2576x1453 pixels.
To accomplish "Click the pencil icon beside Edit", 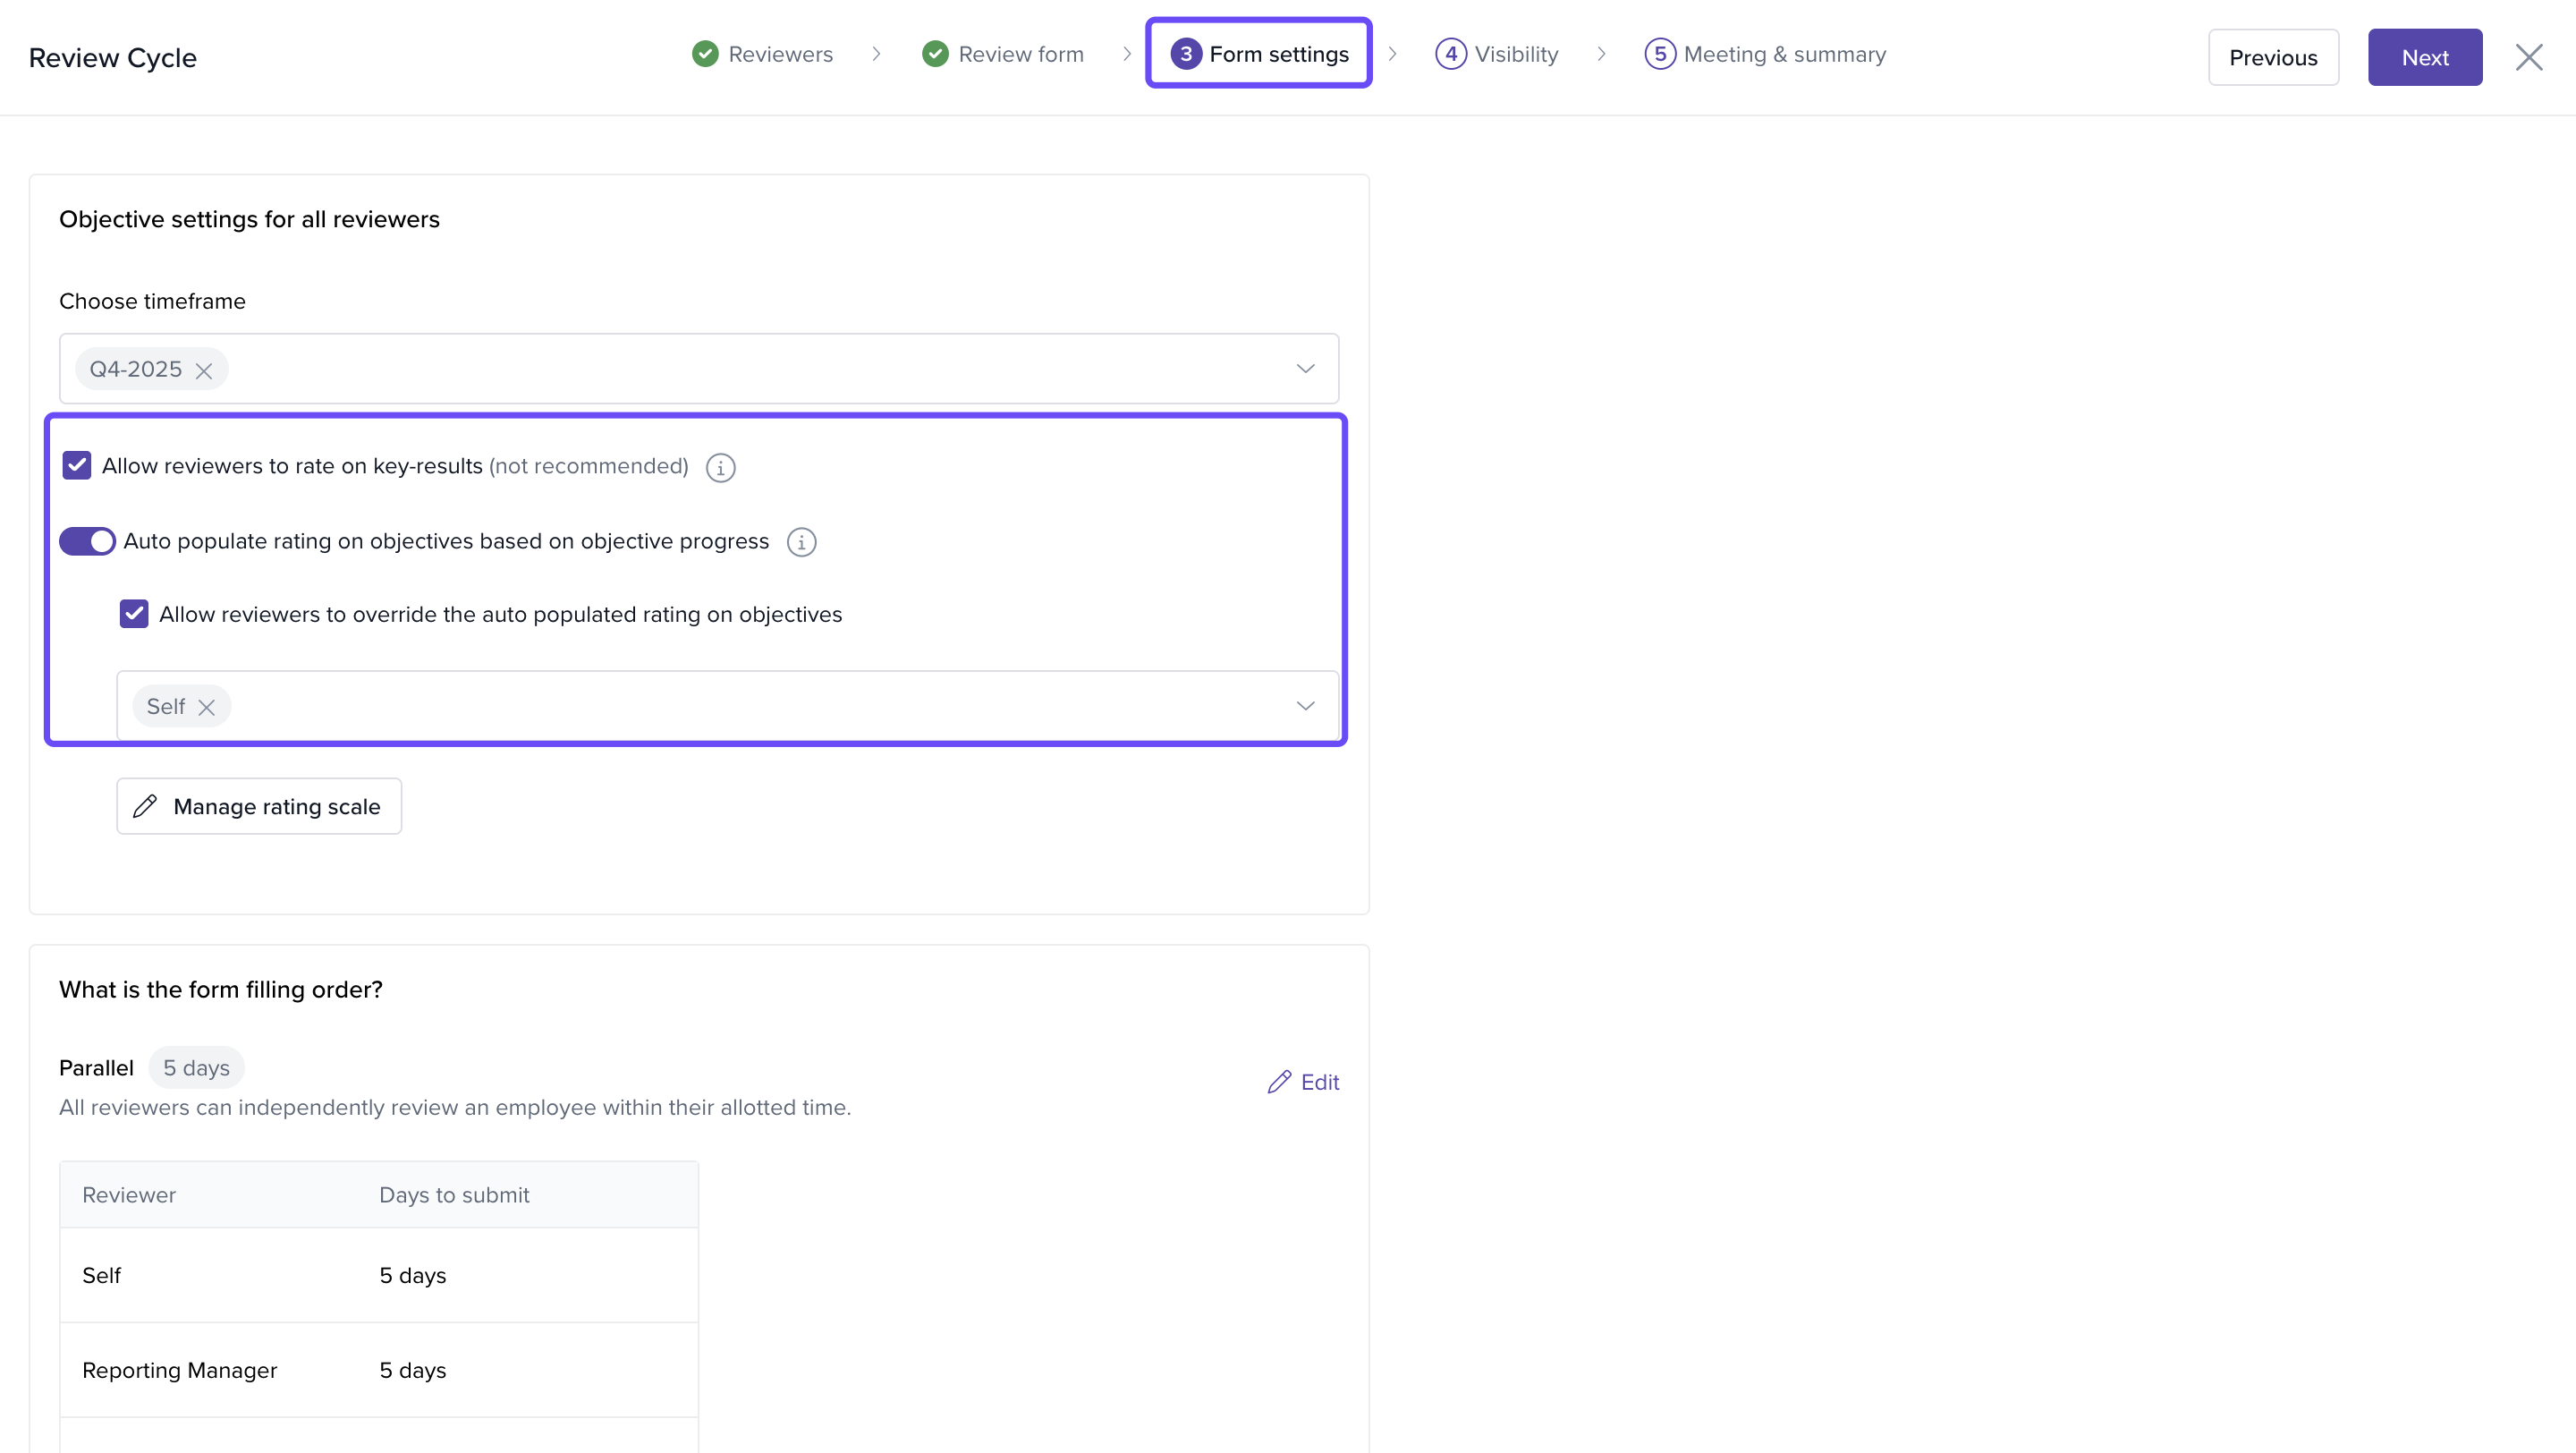I will point(1278,1082).
